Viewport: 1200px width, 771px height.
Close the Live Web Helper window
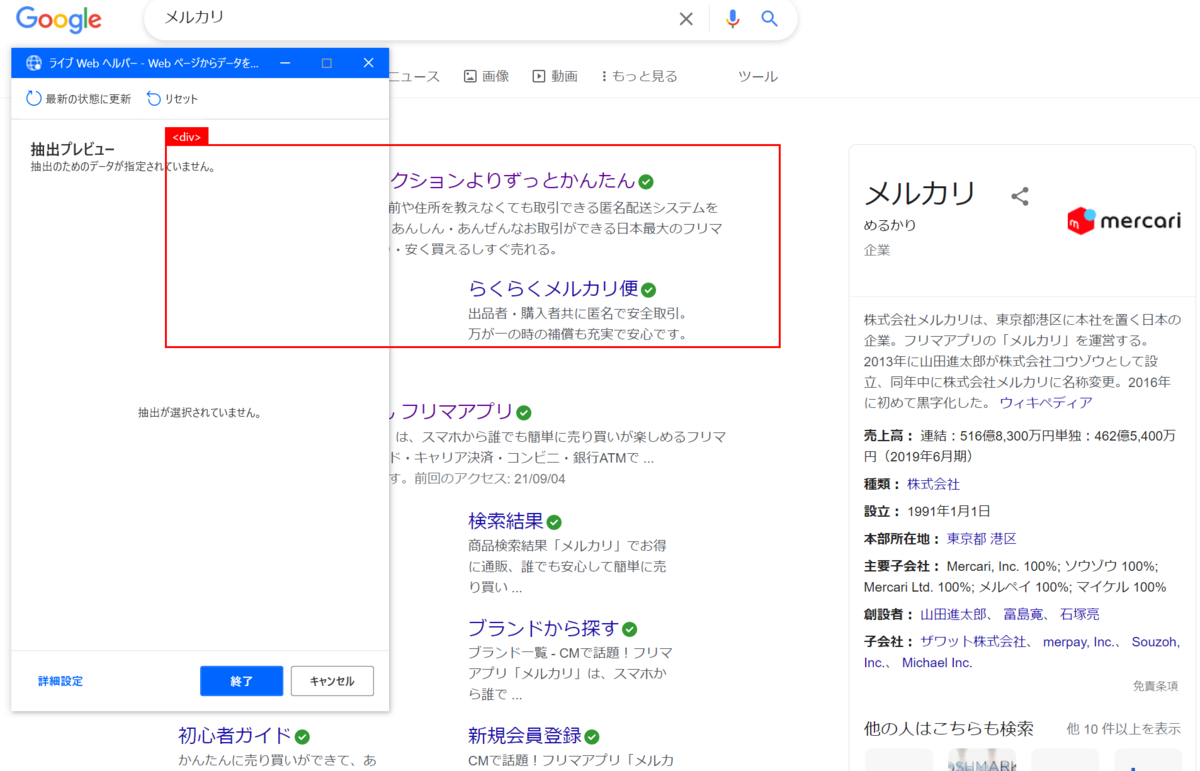click(x=368, y=63)
